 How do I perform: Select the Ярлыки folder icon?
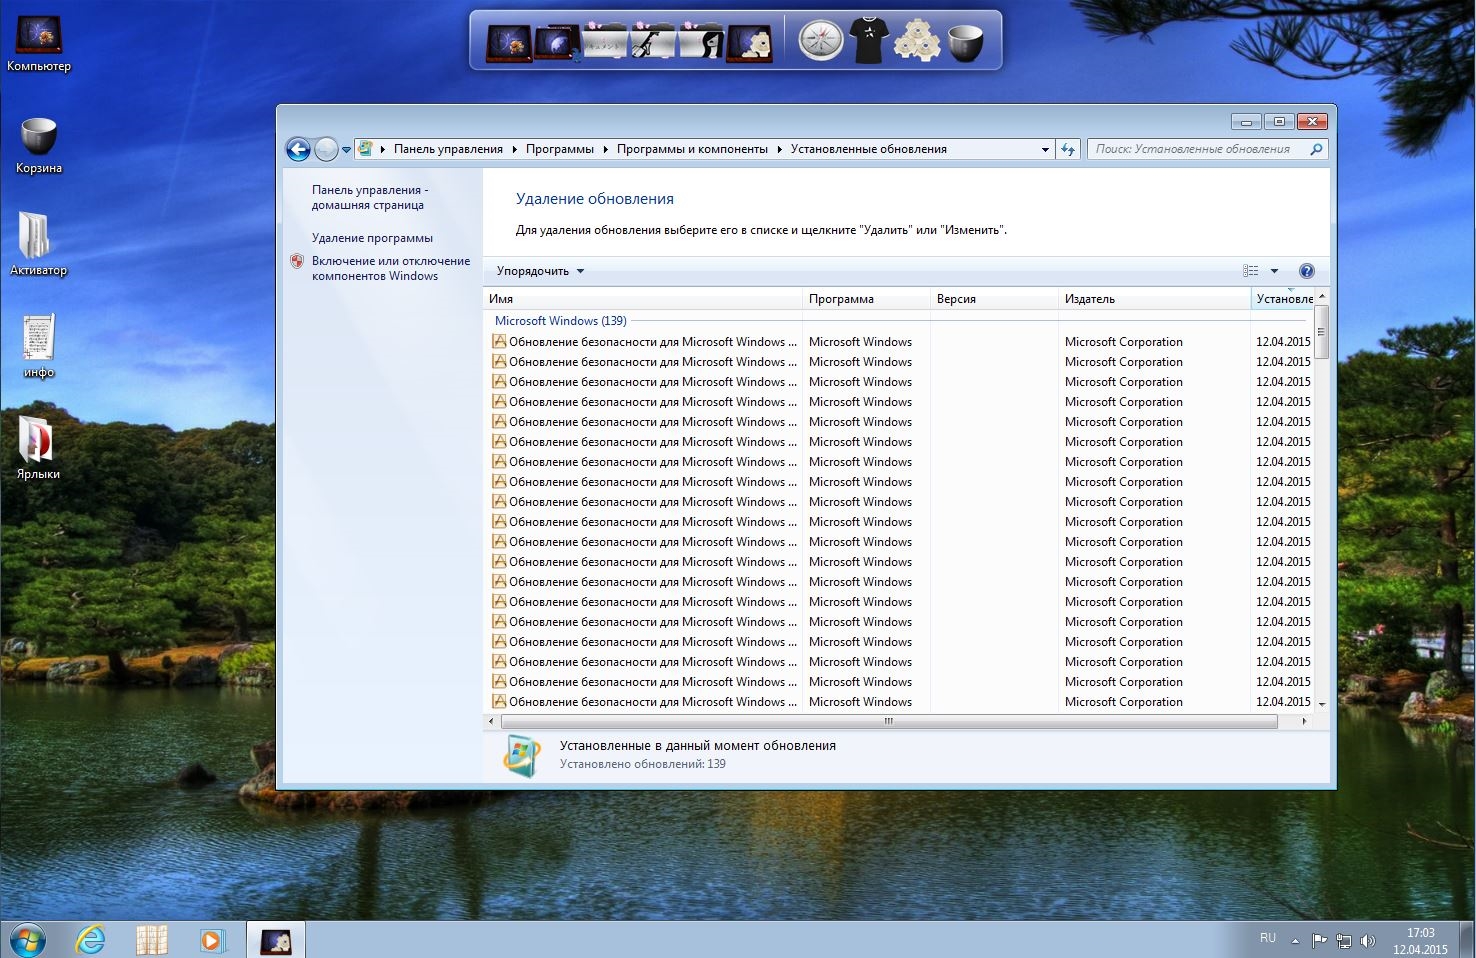click(x=38, y=448)
